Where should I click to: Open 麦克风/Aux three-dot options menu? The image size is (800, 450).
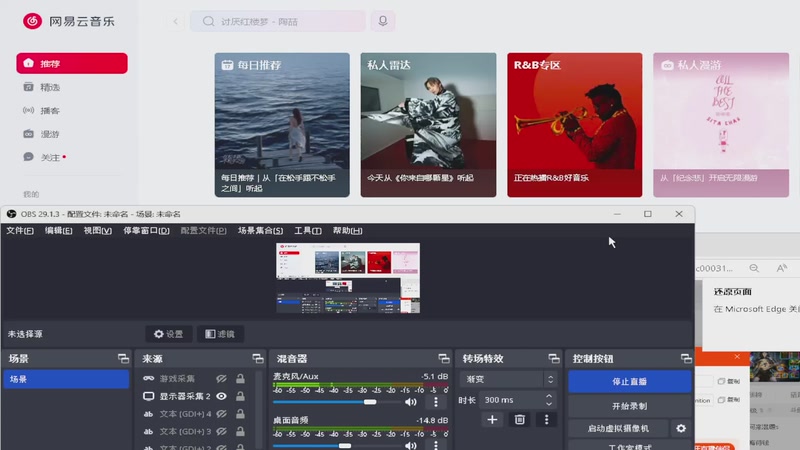[x=436, y=402]
